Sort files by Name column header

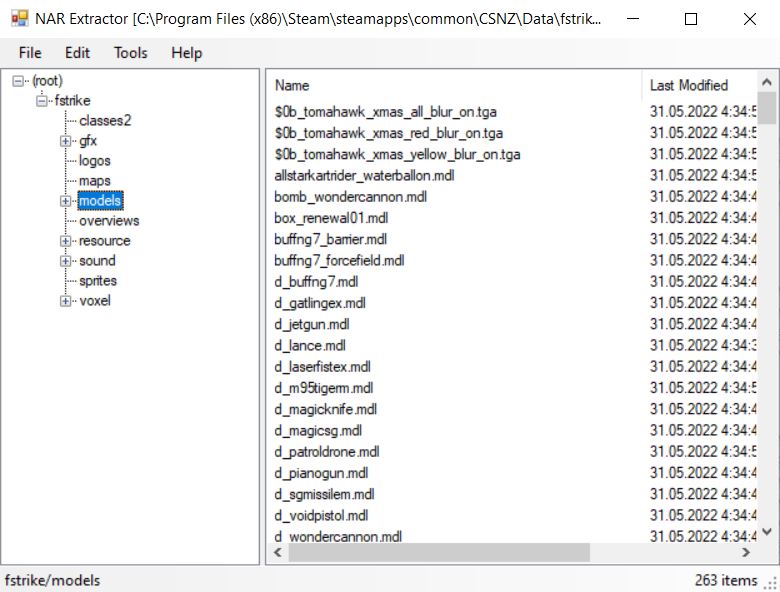pyautogui.click(x=292, y=86)
